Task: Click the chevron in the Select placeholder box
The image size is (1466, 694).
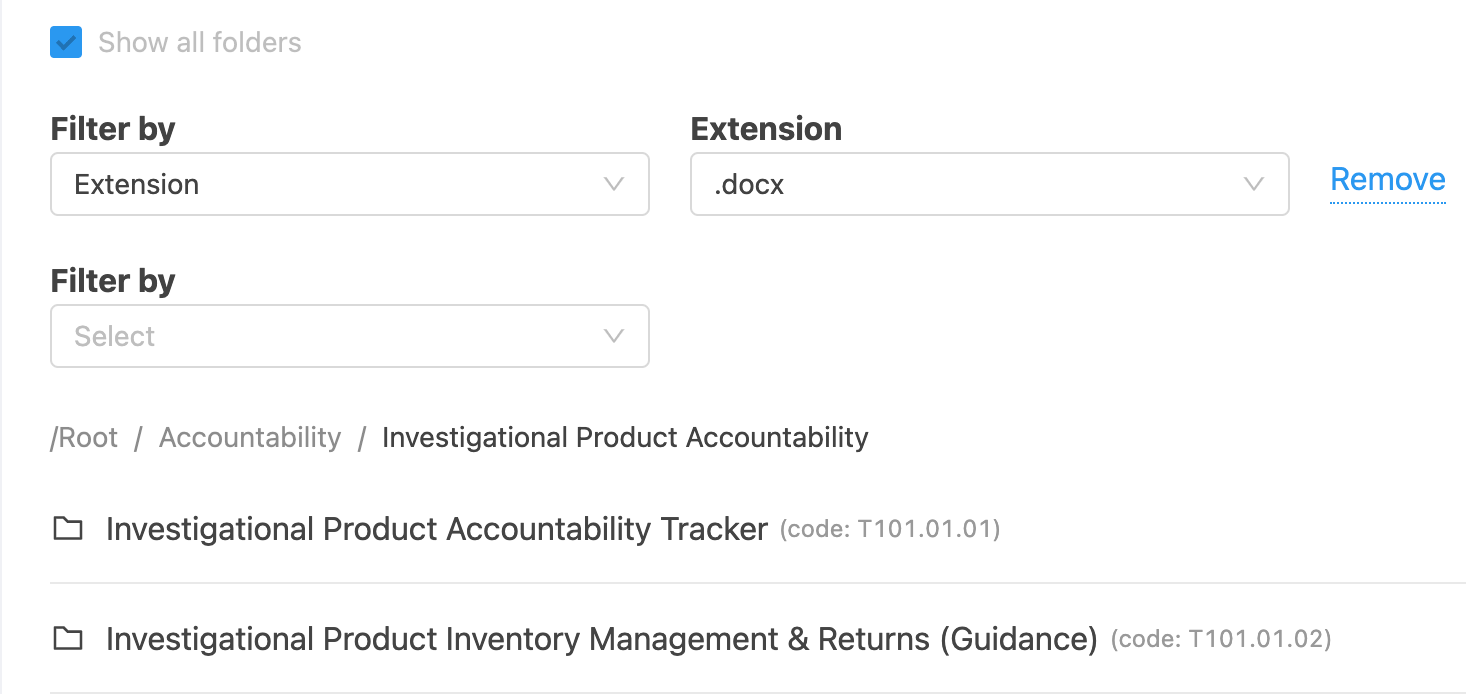Action: click(x=614, y=336)
